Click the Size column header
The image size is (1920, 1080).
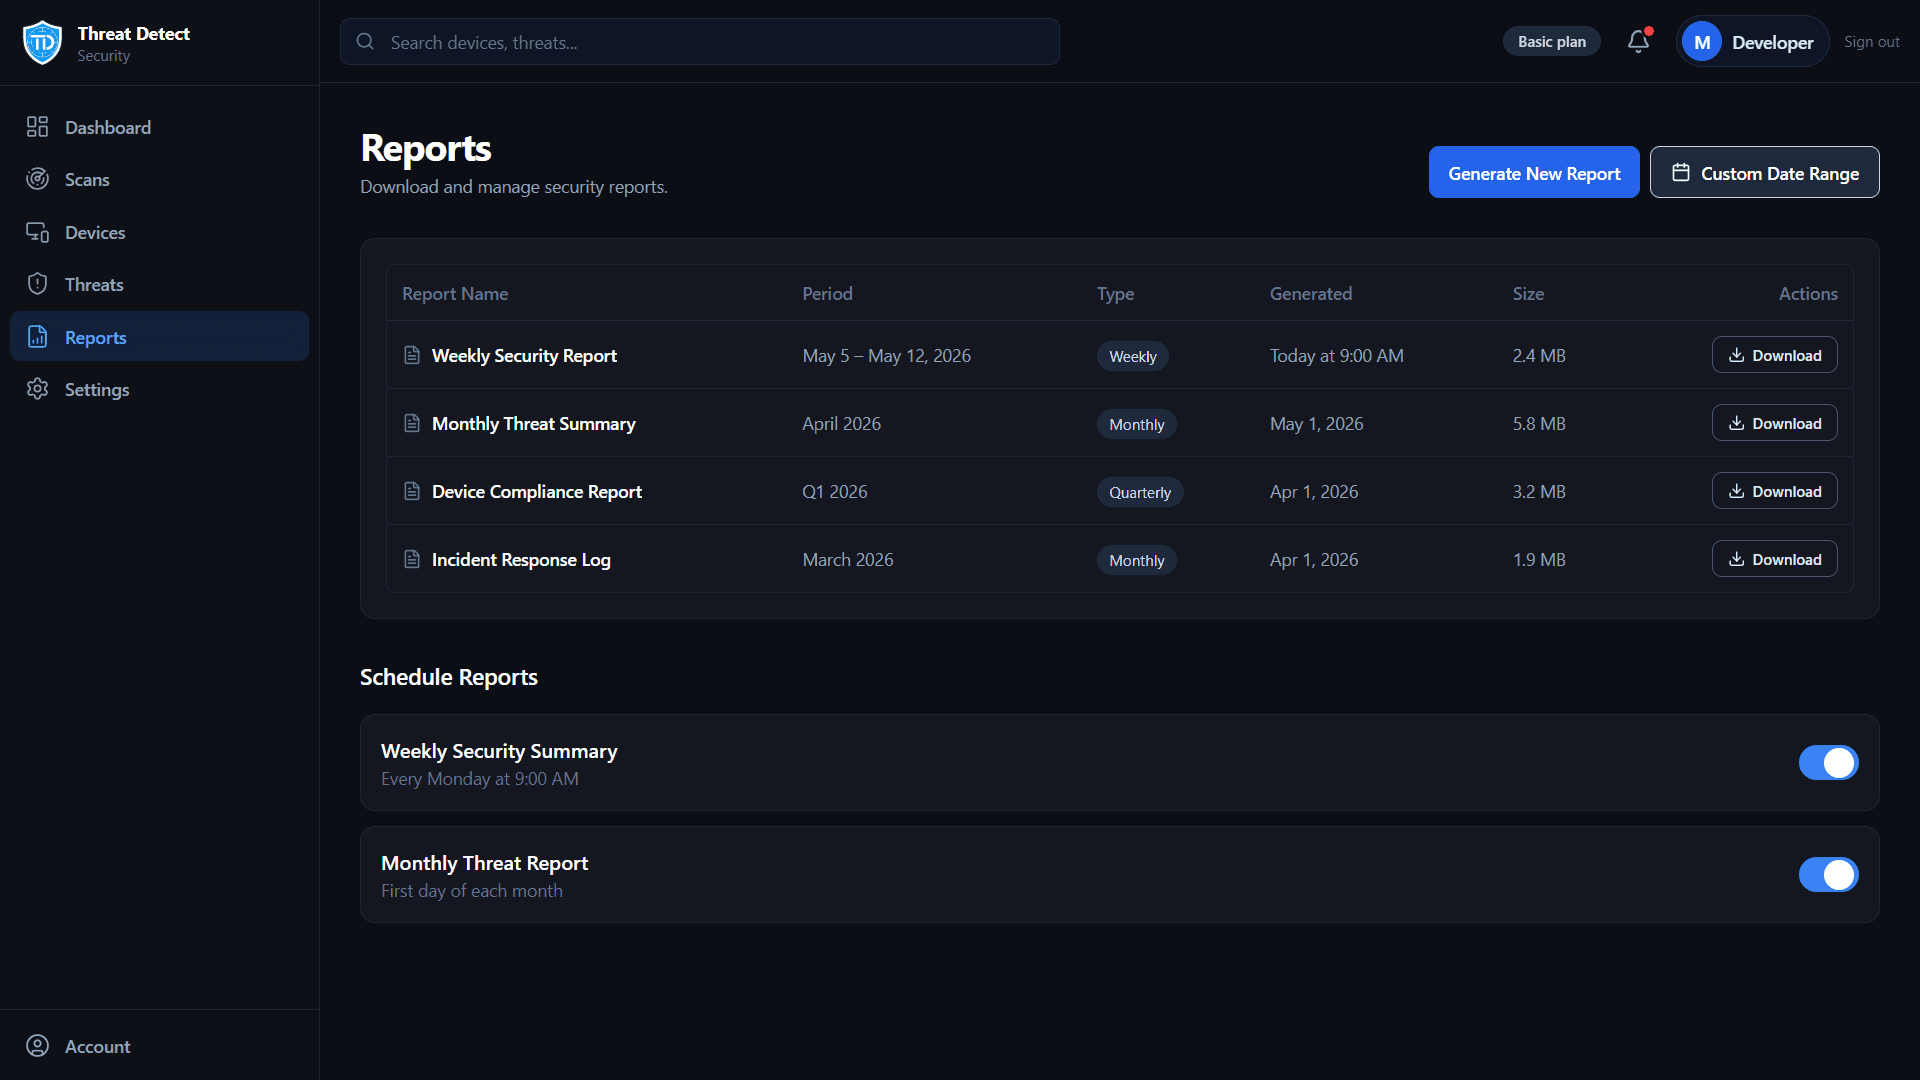(x=1528, y=293)
